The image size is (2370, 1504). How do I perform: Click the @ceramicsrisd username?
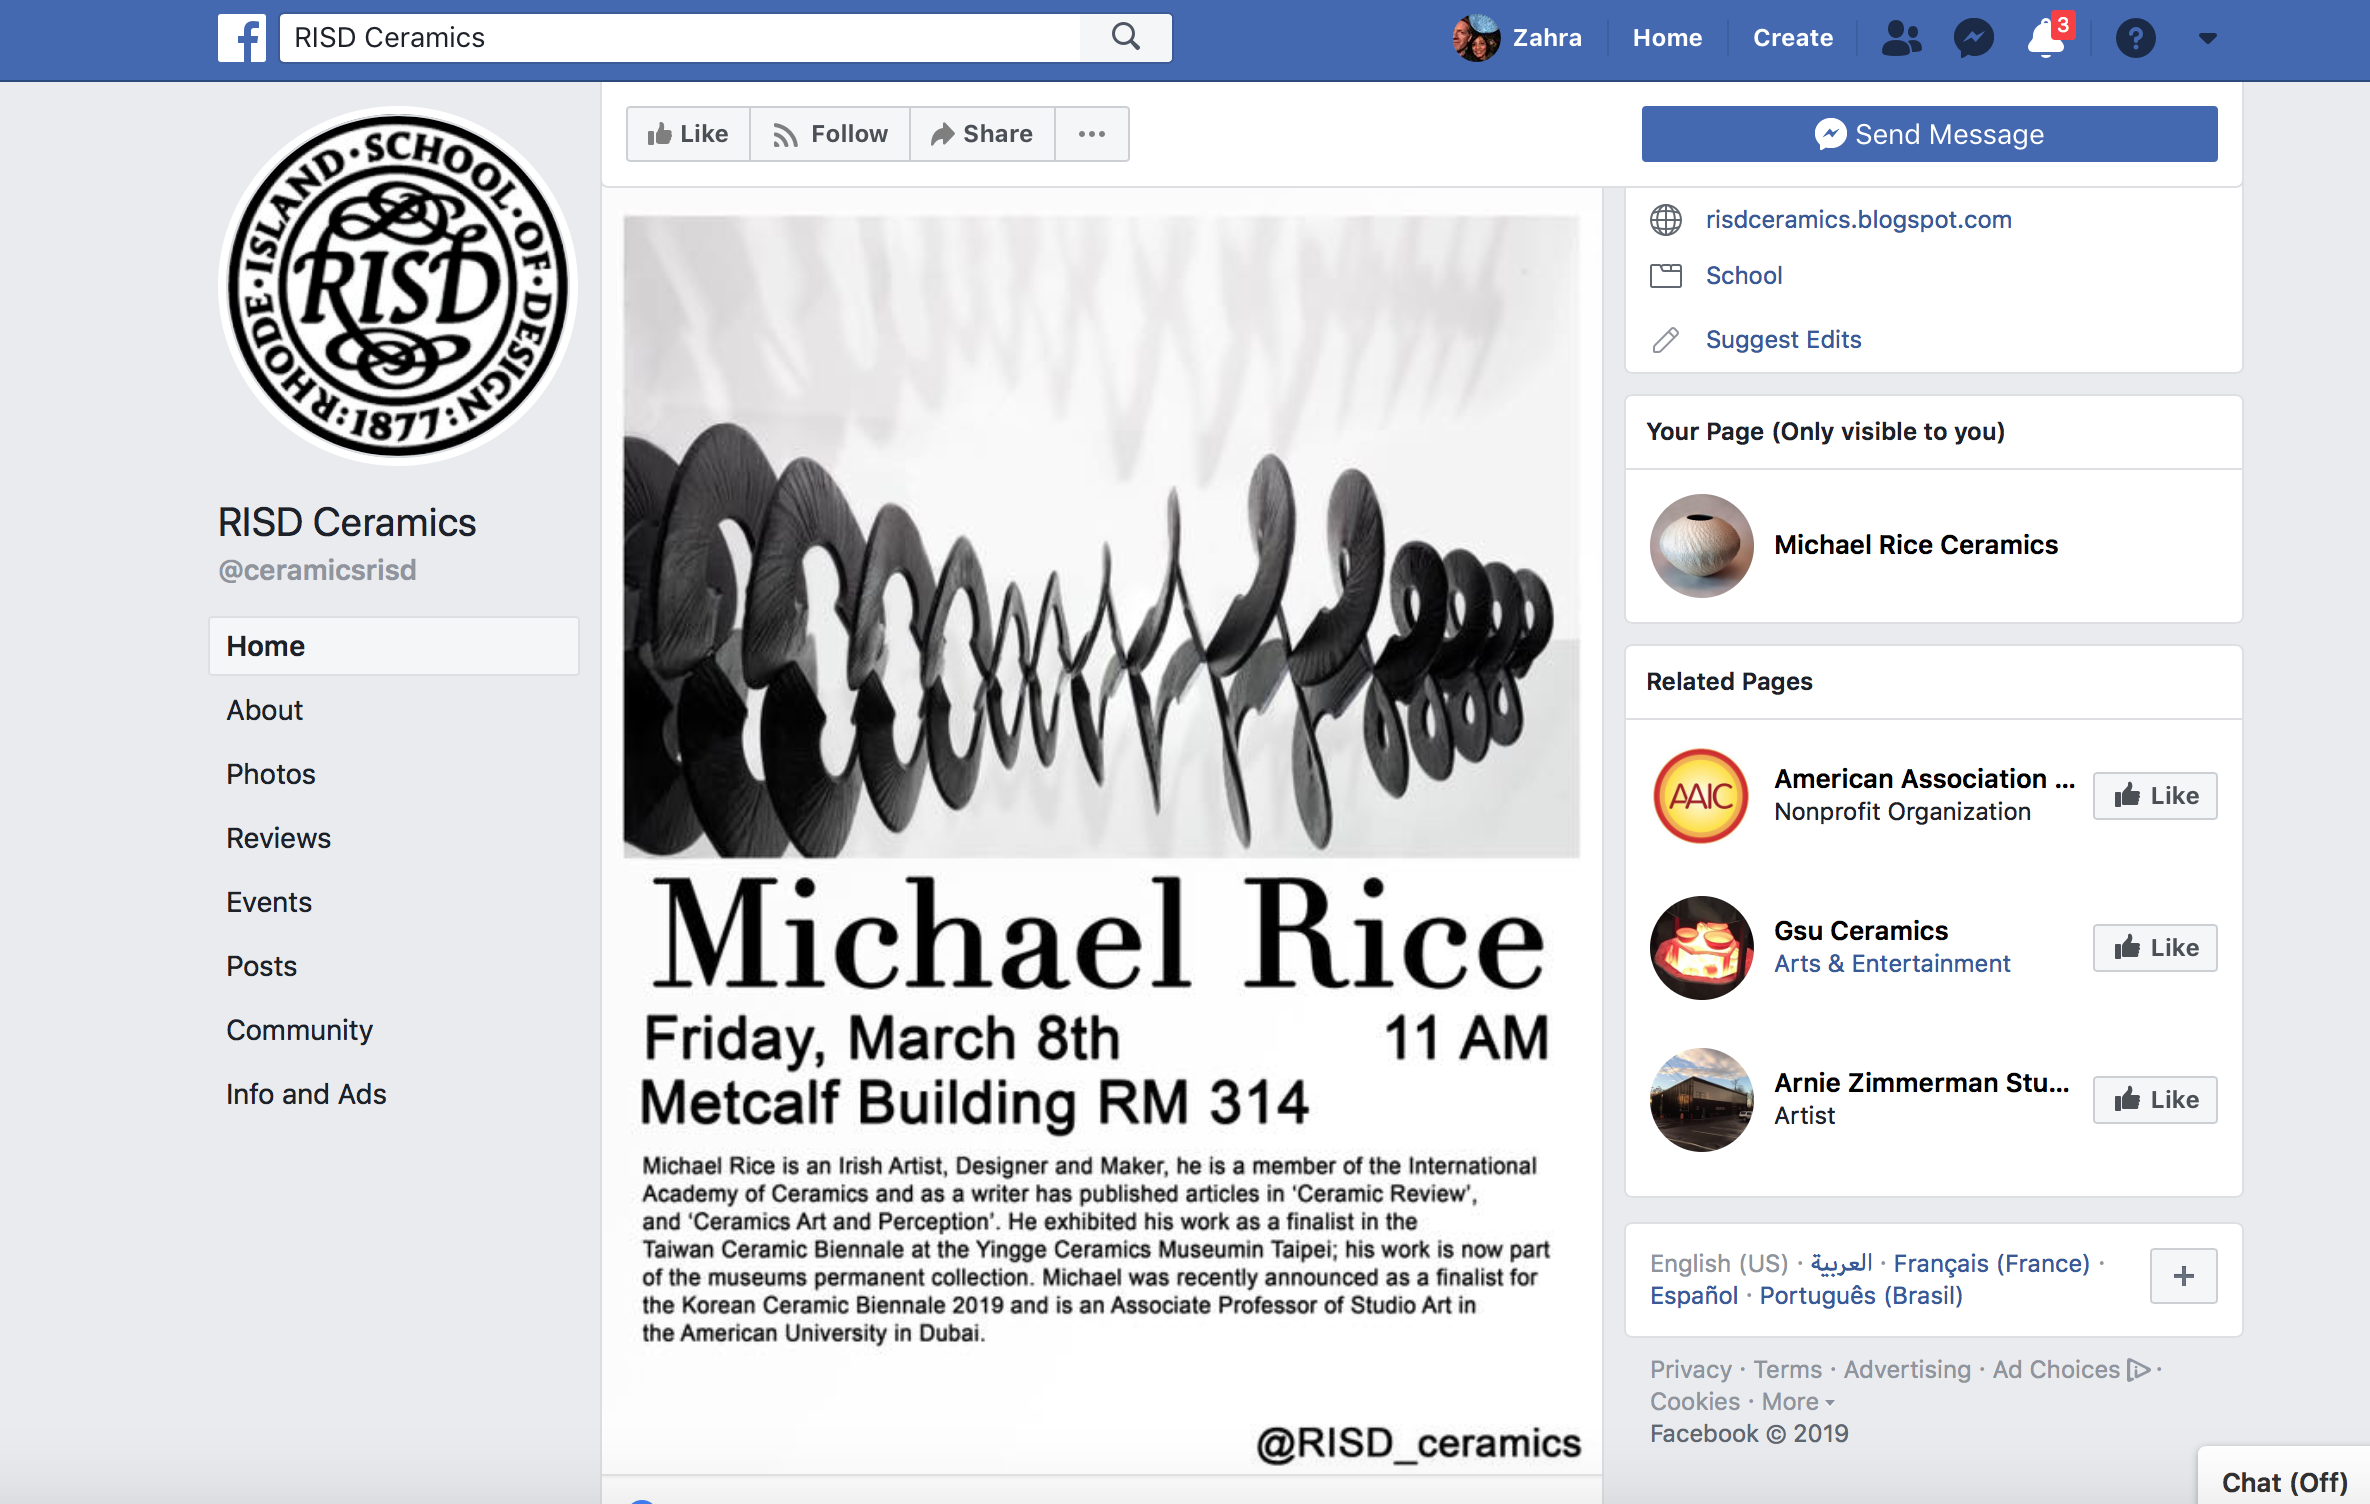point(317,570)
